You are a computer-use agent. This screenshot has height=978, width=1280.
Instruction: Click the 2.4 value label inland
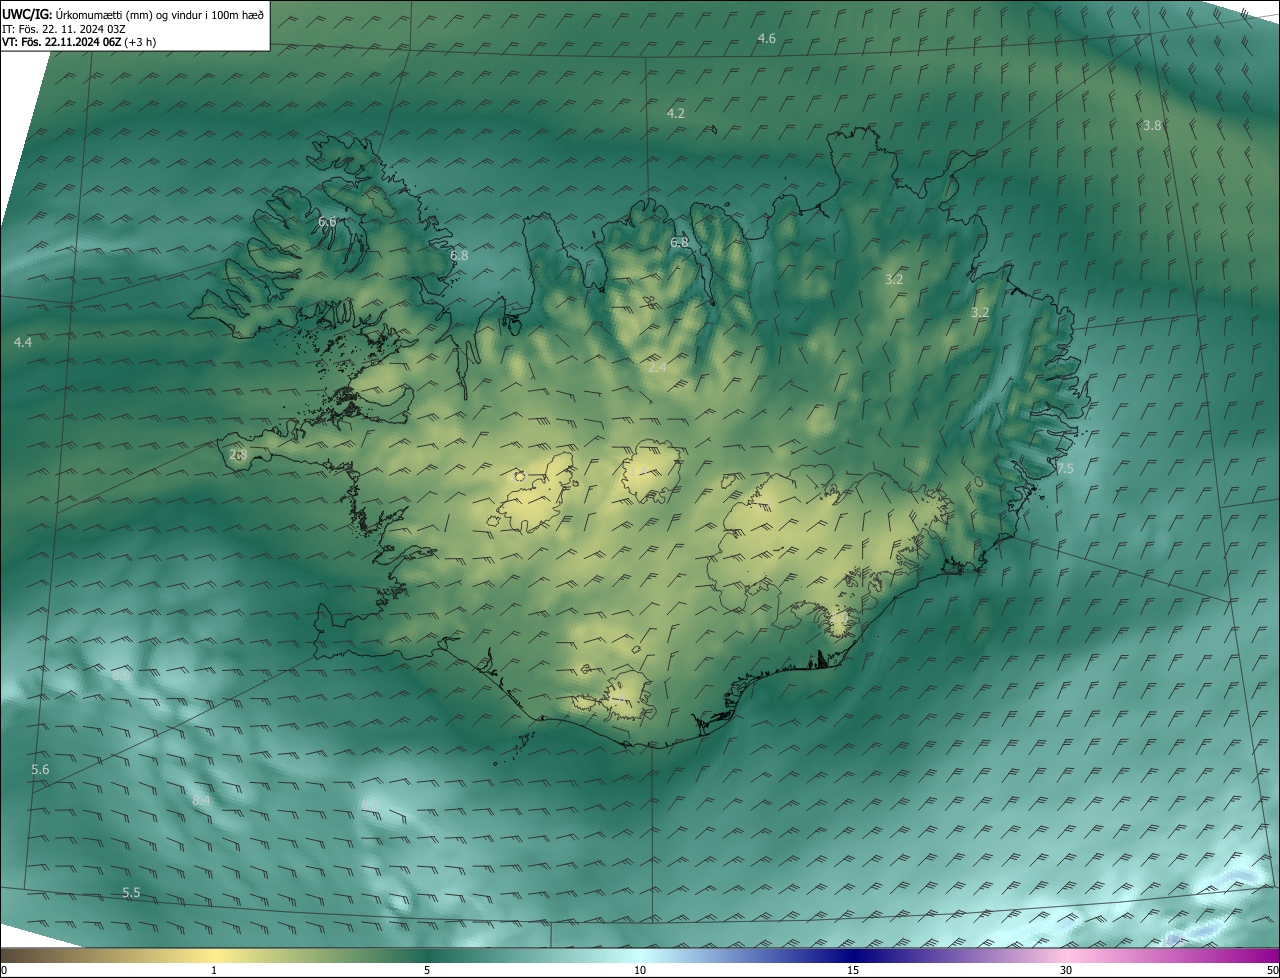pyautogui.click(x=657, y=368)
